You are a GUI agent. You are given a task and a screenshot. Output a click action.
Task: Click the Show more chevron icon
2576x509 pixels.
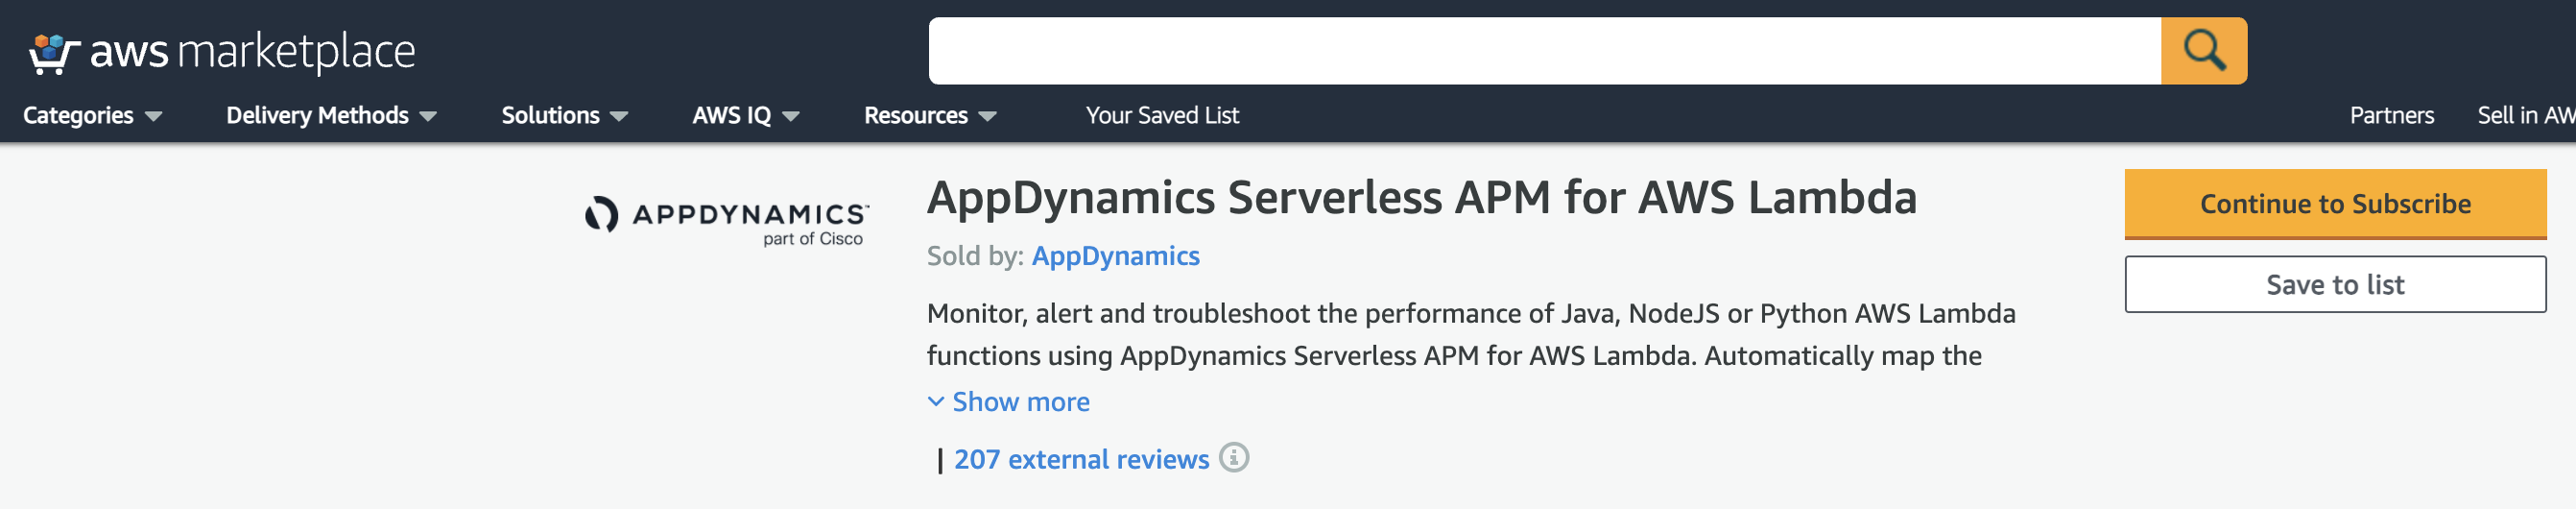point(936,401)
